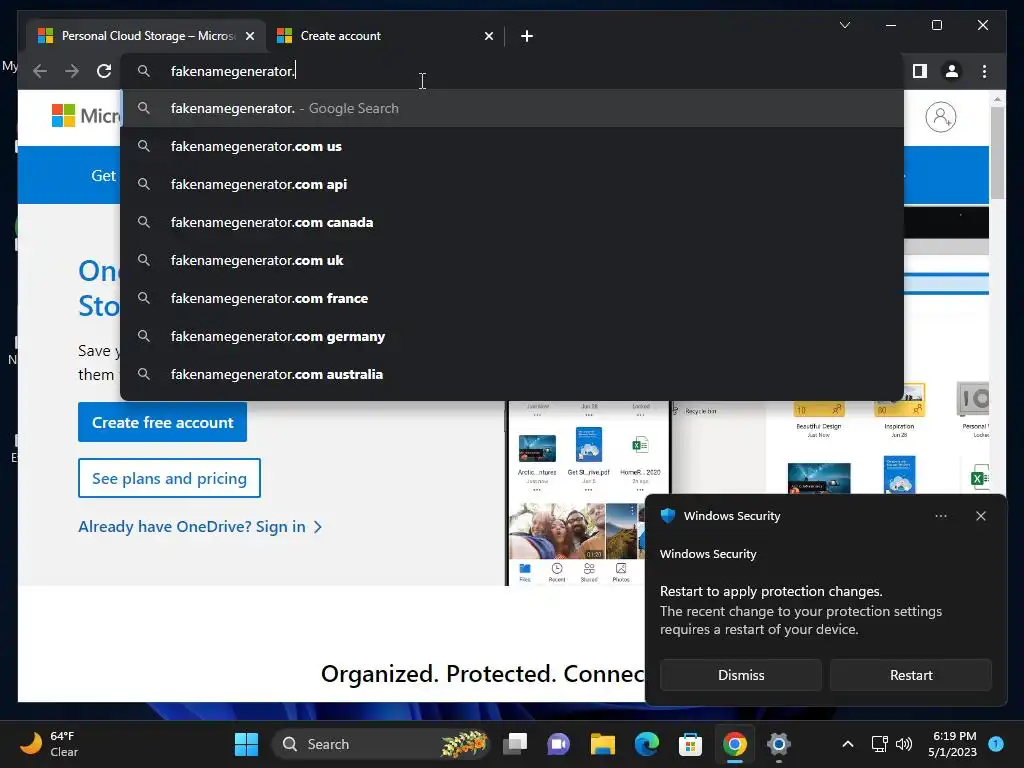Click the page vertical scrollbar thumb
This screenshot has width=1024, height=768.
(x=997, y=152)
